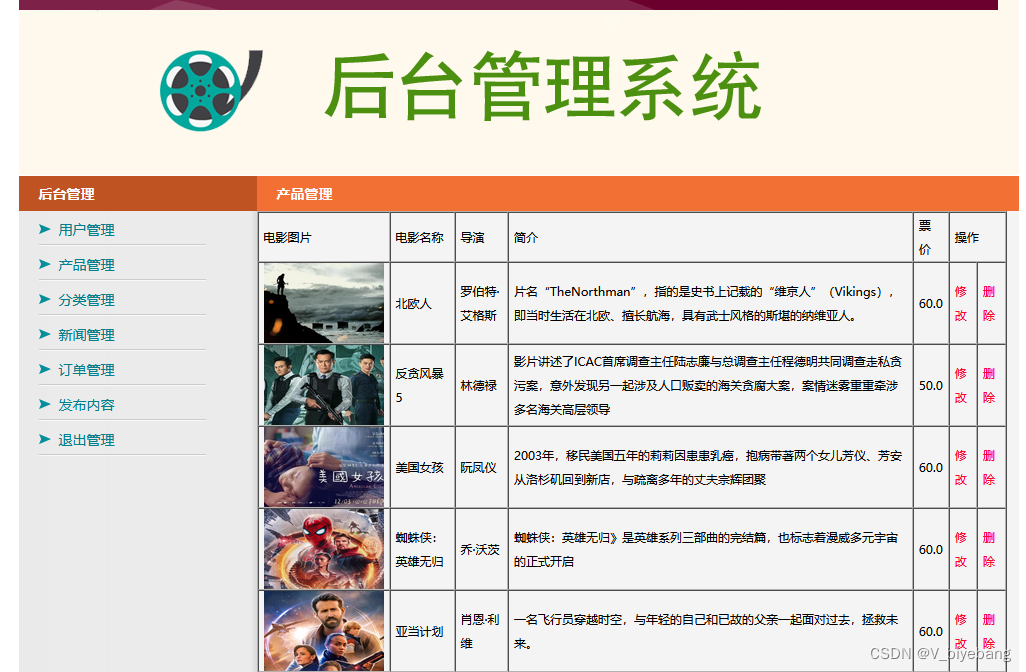Image resolution: width=1026 pixels, height=672 pixels.
Task: Select 退出管理 to log out
Action: [88, 440]
